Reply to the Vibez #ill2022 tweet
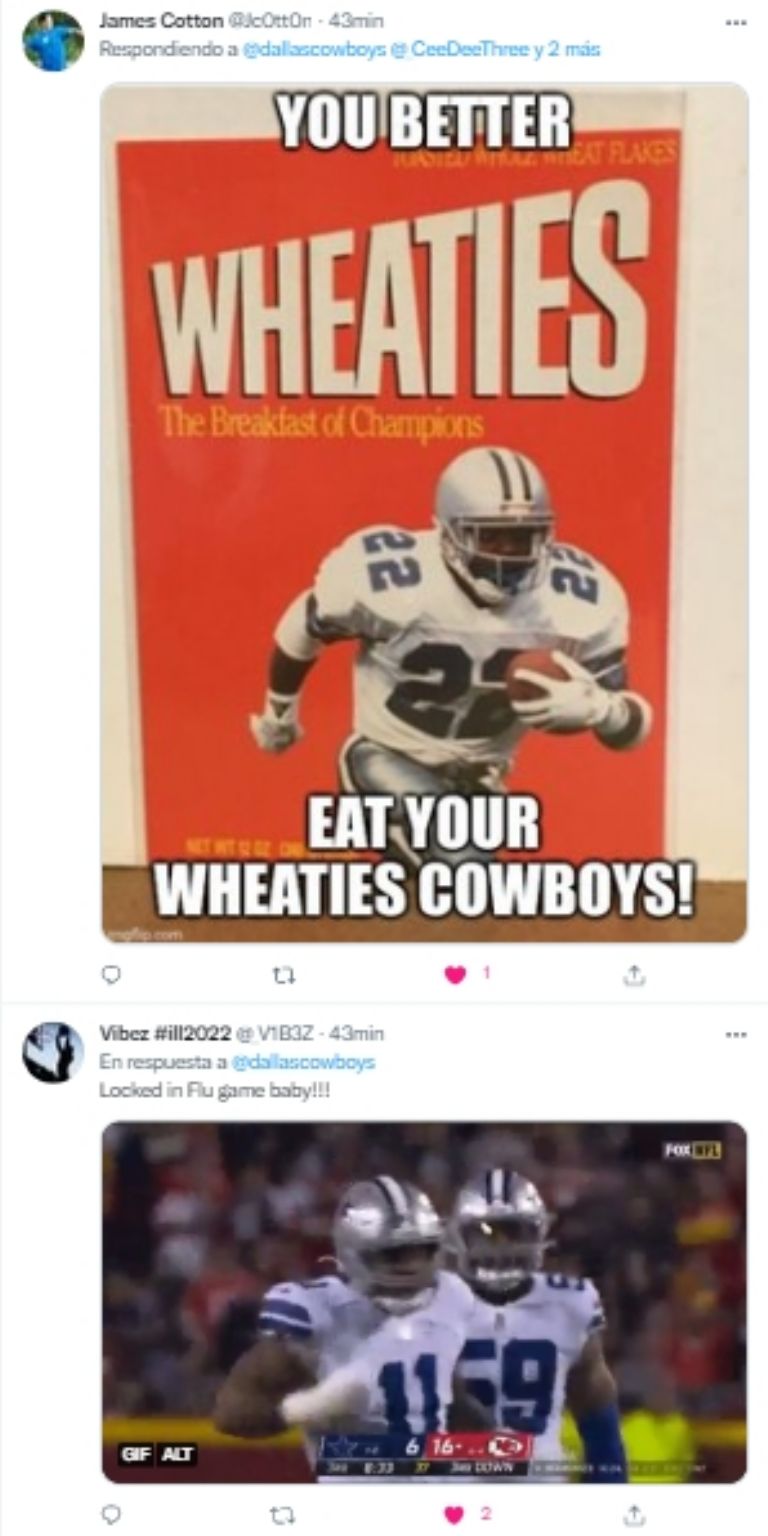Image resolution: width=768 pixels, height=1536 pixels. (112, 1514)
